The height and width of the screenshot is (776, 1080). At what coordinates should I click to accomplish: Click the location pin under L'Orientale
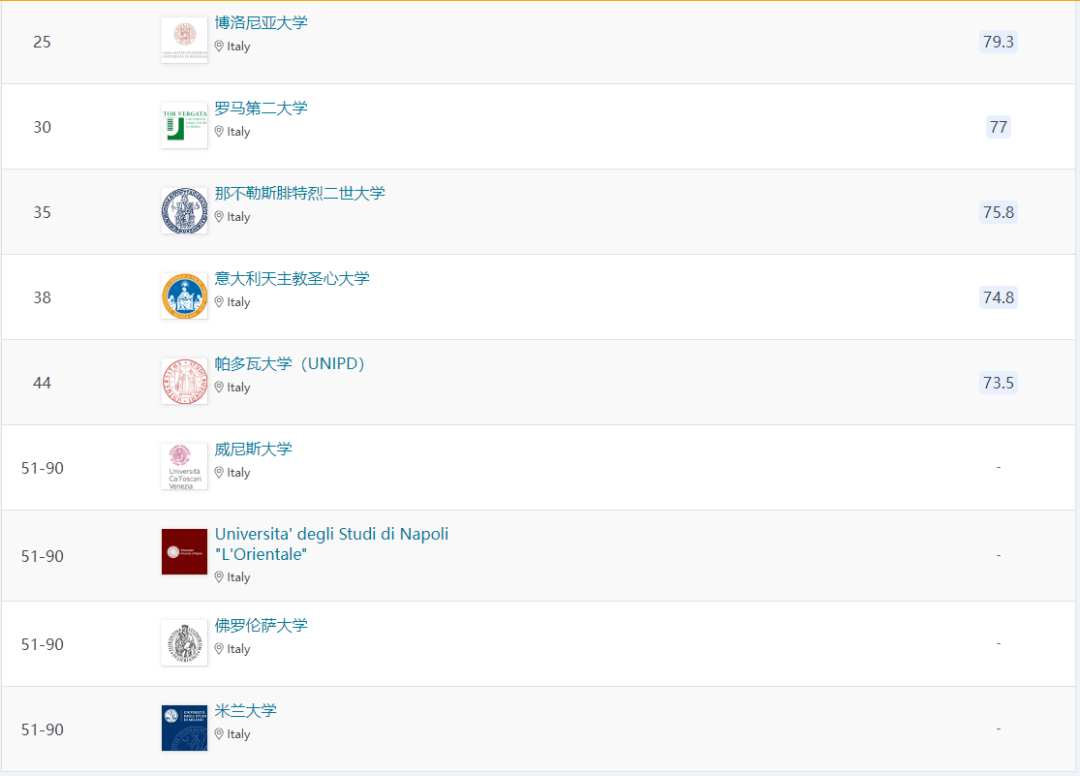(219, 578)
